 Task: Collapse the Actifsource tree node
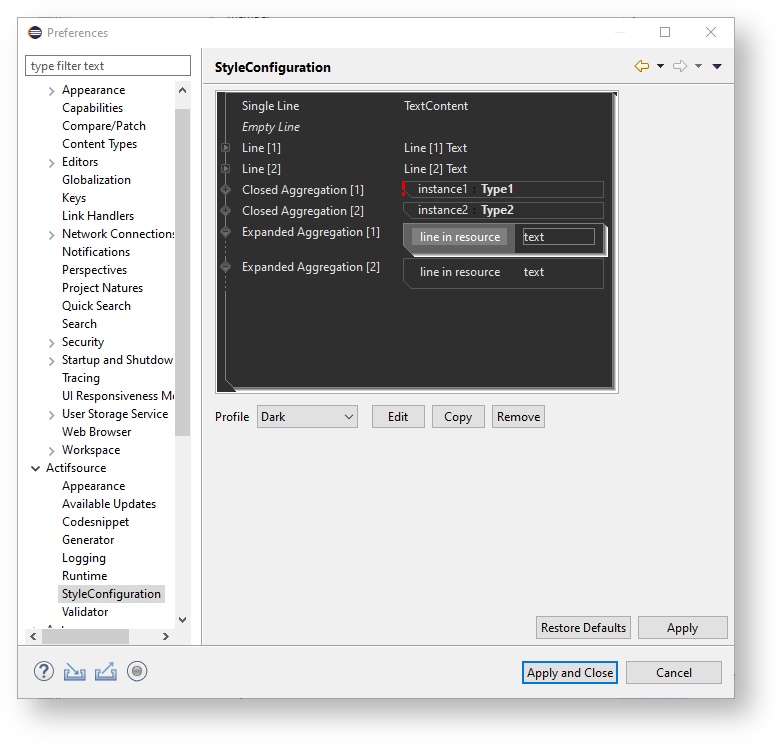[36, 468]
